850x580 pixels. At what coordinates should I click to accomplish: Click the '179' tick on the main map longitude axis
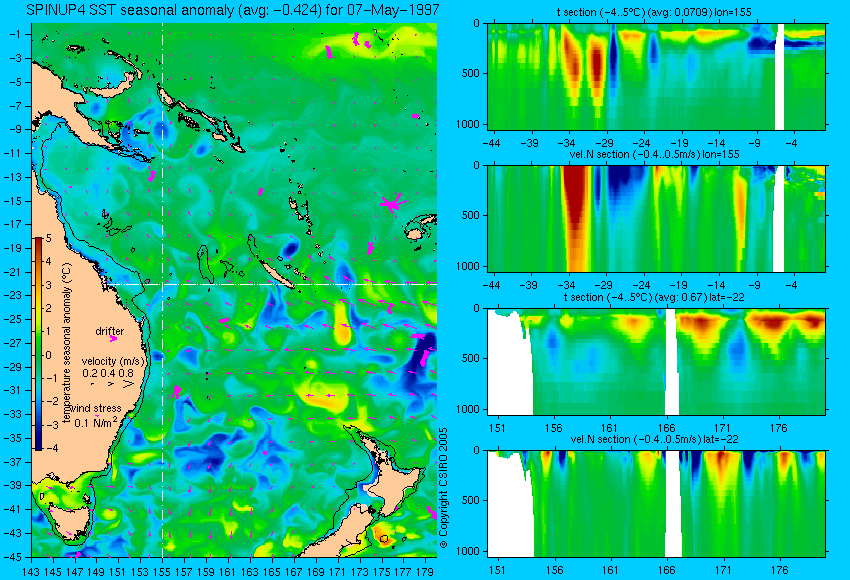[x=424, y=571]
